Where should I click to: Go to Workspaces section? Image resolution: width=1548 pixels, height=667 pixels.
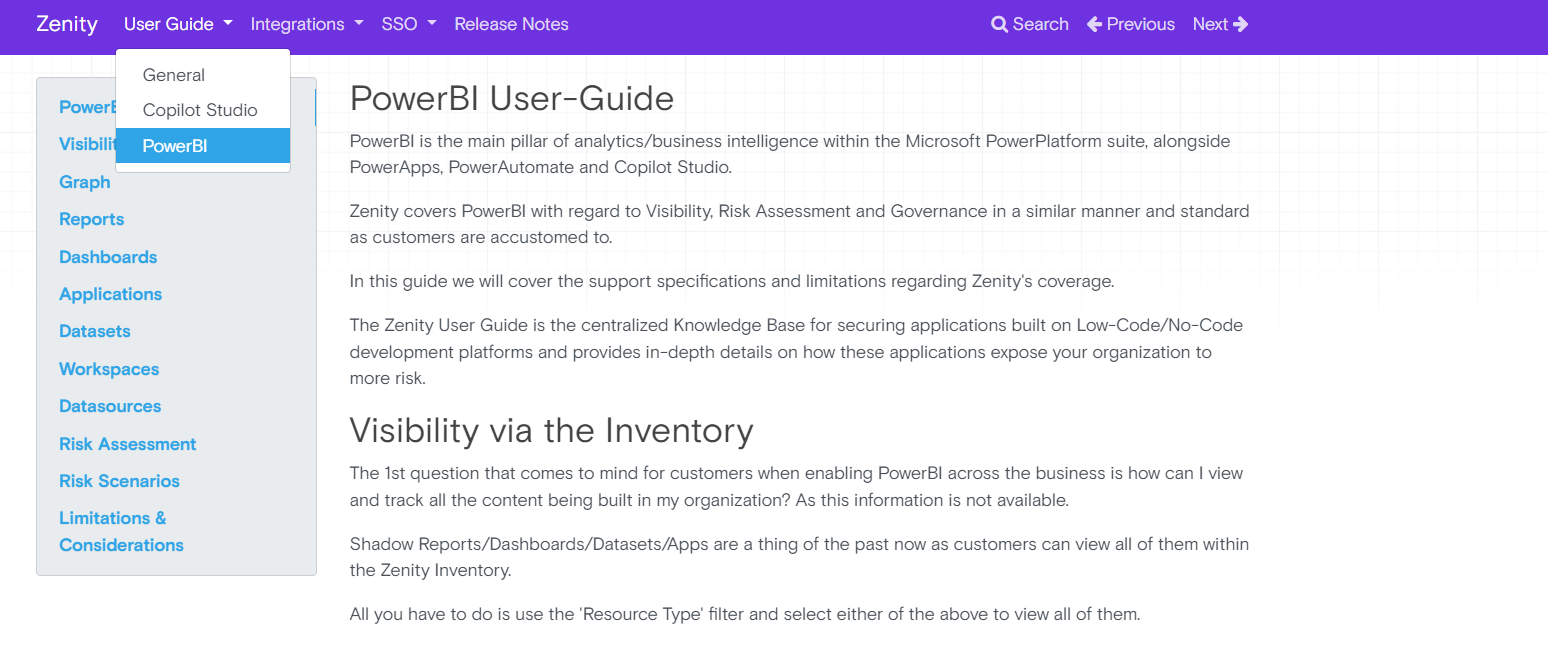[109, 369]
